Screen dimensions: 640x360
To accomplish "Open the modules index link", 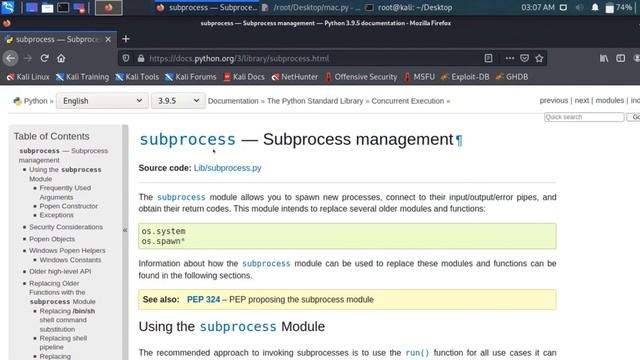I will click(x=609, y=100).
